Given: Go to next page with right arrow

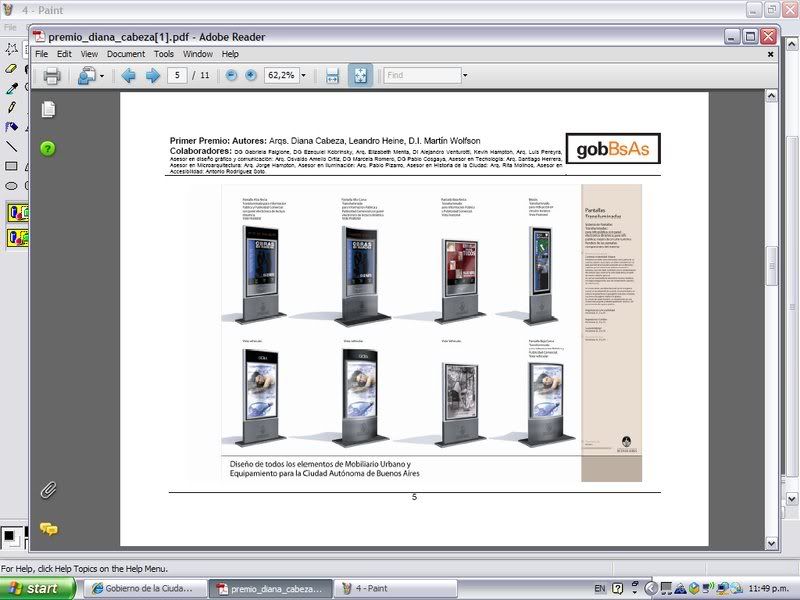Looking at the screenshot, I should [152, 76].
